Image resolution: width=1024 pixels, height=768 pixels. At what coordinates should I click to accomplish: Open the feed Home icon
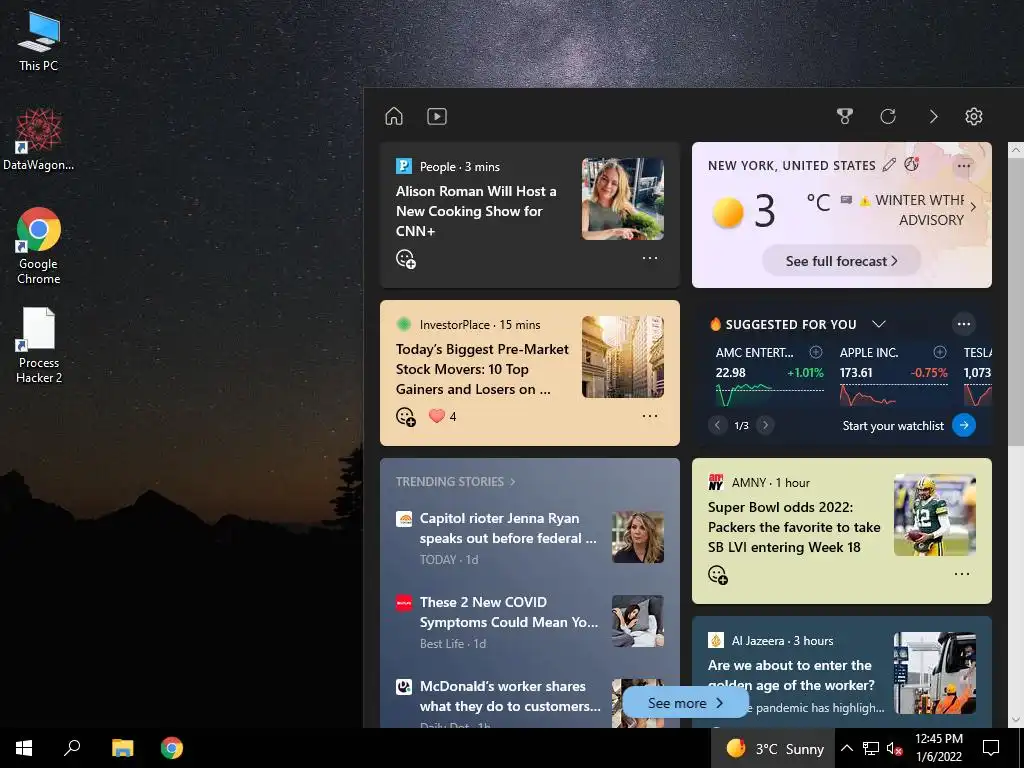(394, 116)
